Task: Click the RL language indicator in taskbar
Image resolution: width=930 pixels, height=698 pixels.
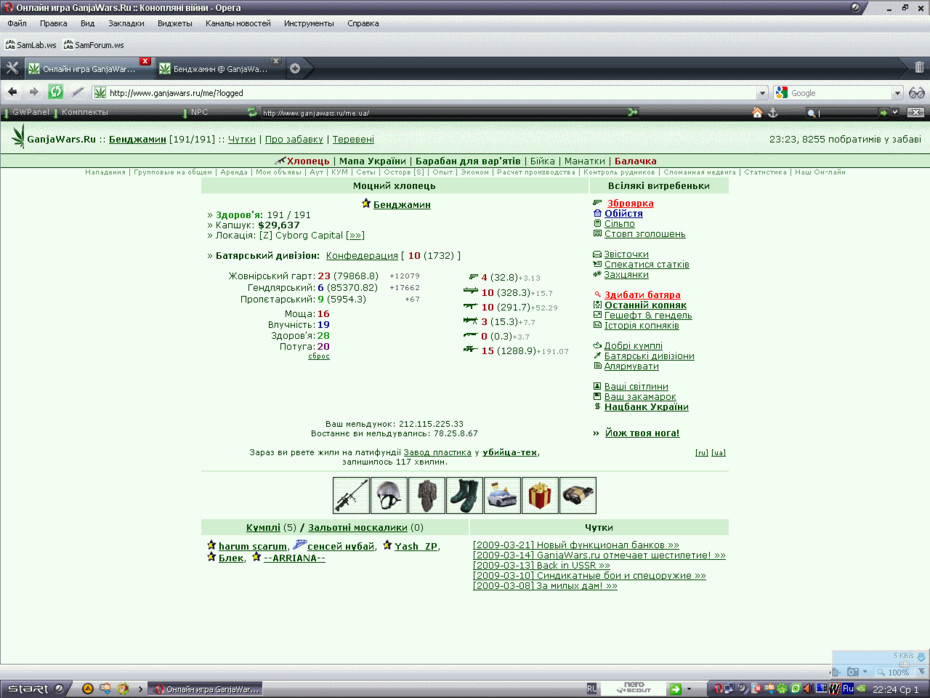Action: pyautogui.click(x=591, y=689)
